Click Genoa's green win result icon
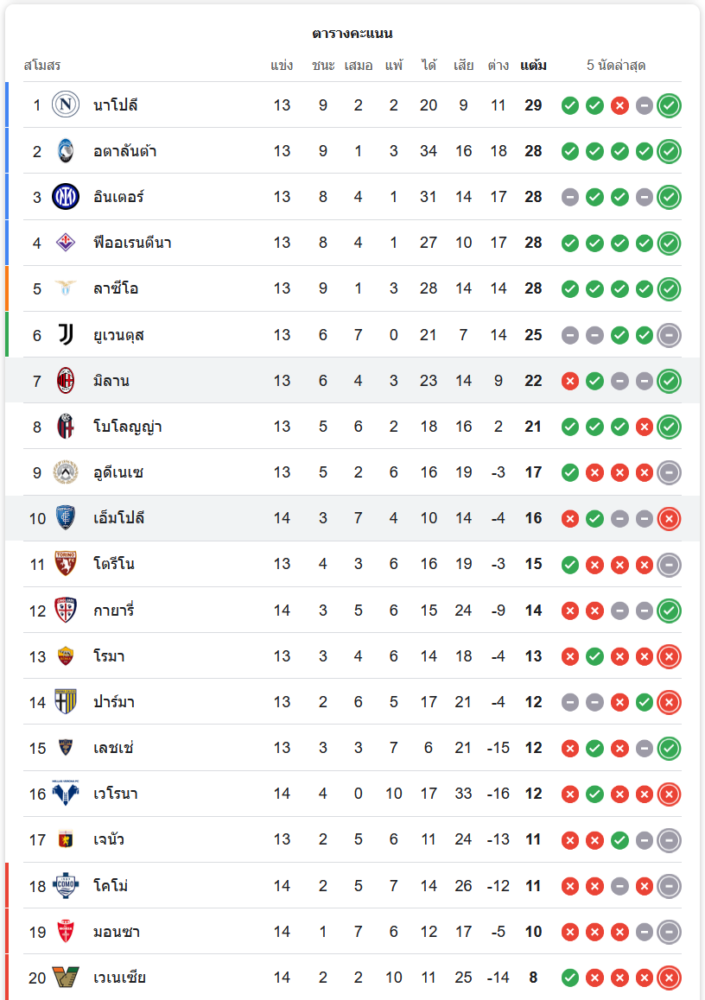The height and width of the screenshot is (1000, 705). coord(620,840)
